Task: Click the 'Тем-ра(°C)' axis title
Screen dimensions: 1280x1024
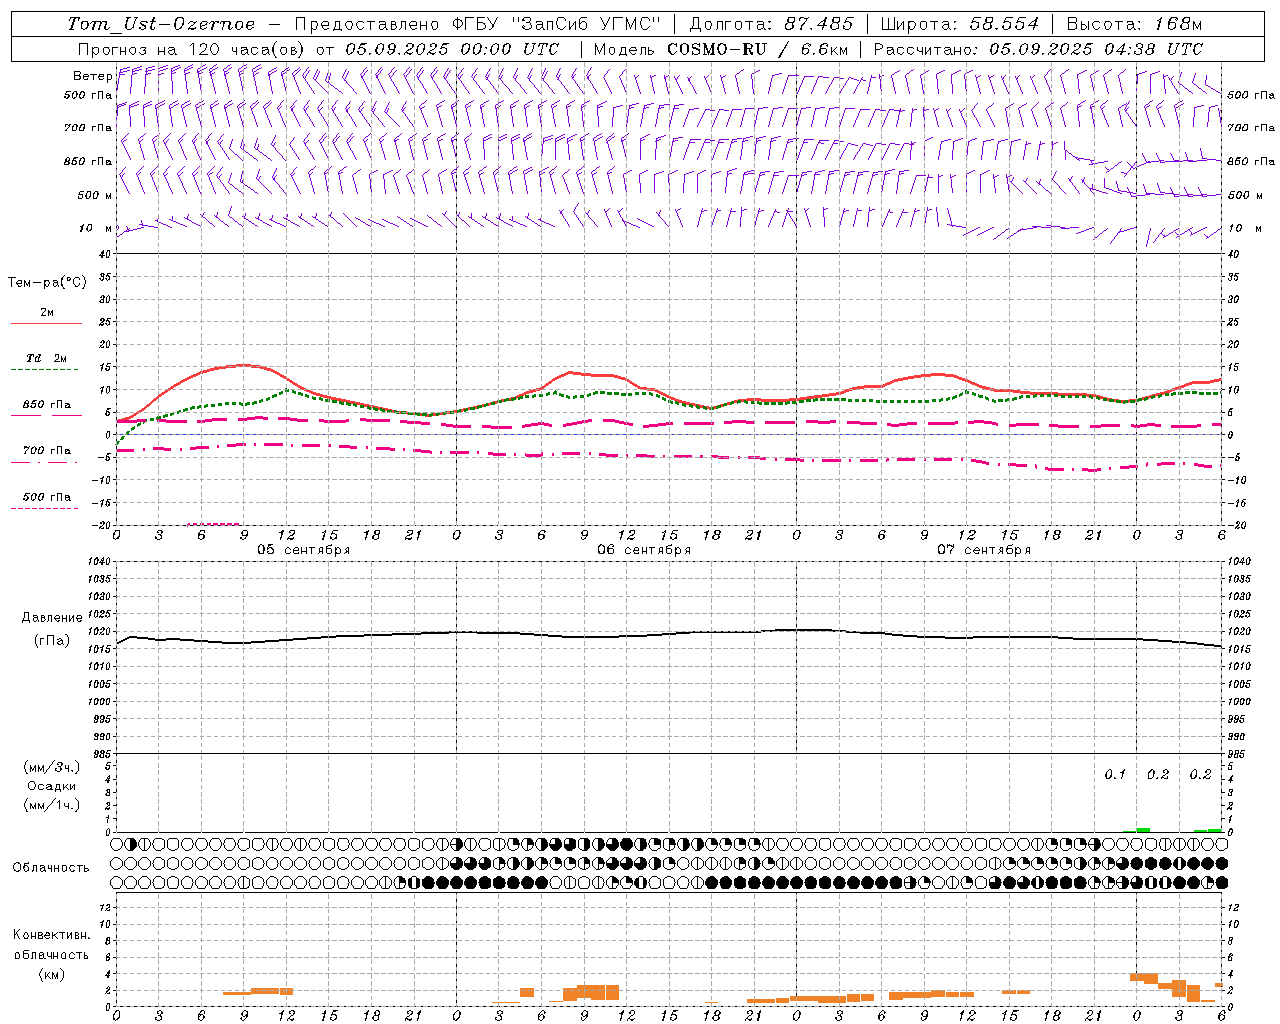Action: click(47, 283)
